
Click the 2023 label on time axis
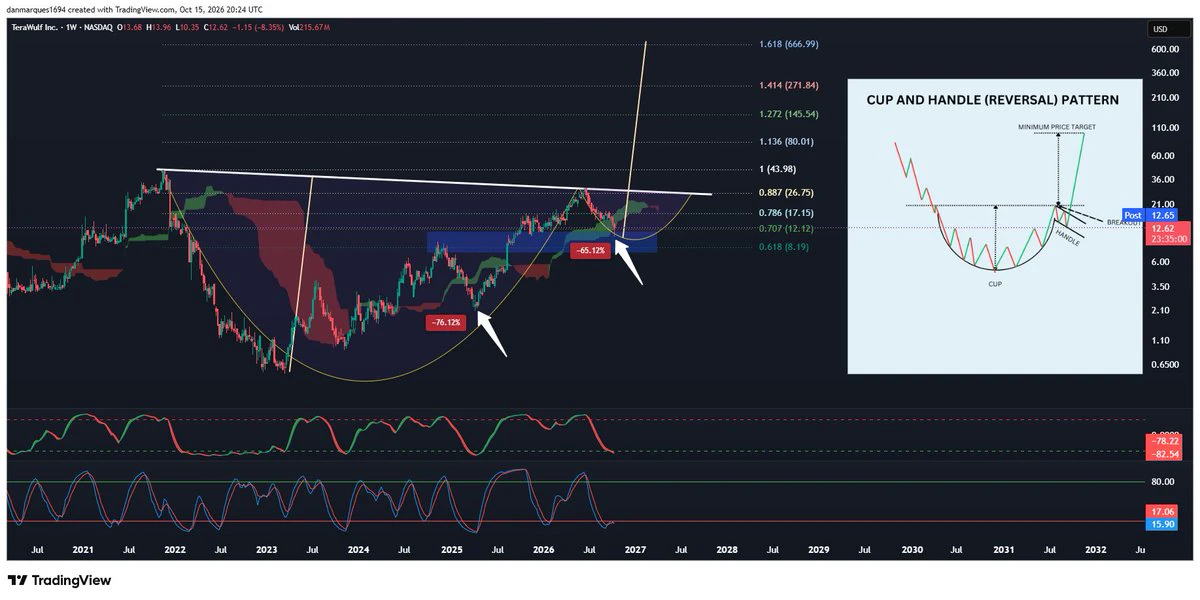[266, 550]
